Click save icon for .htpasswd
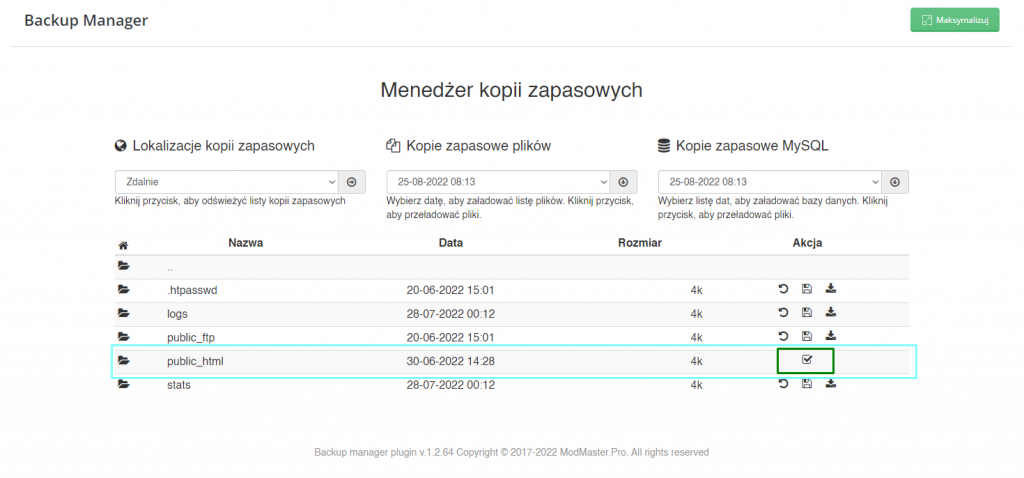Viewport: 1024px width, 478px height. 807,289
